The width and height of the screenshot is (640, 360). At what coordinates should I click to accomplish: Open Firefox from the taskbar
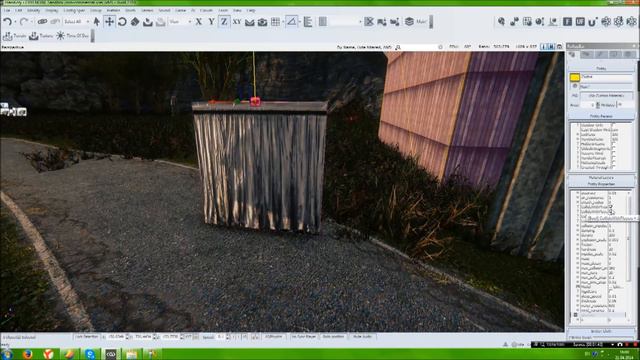(x=27, y=354)
